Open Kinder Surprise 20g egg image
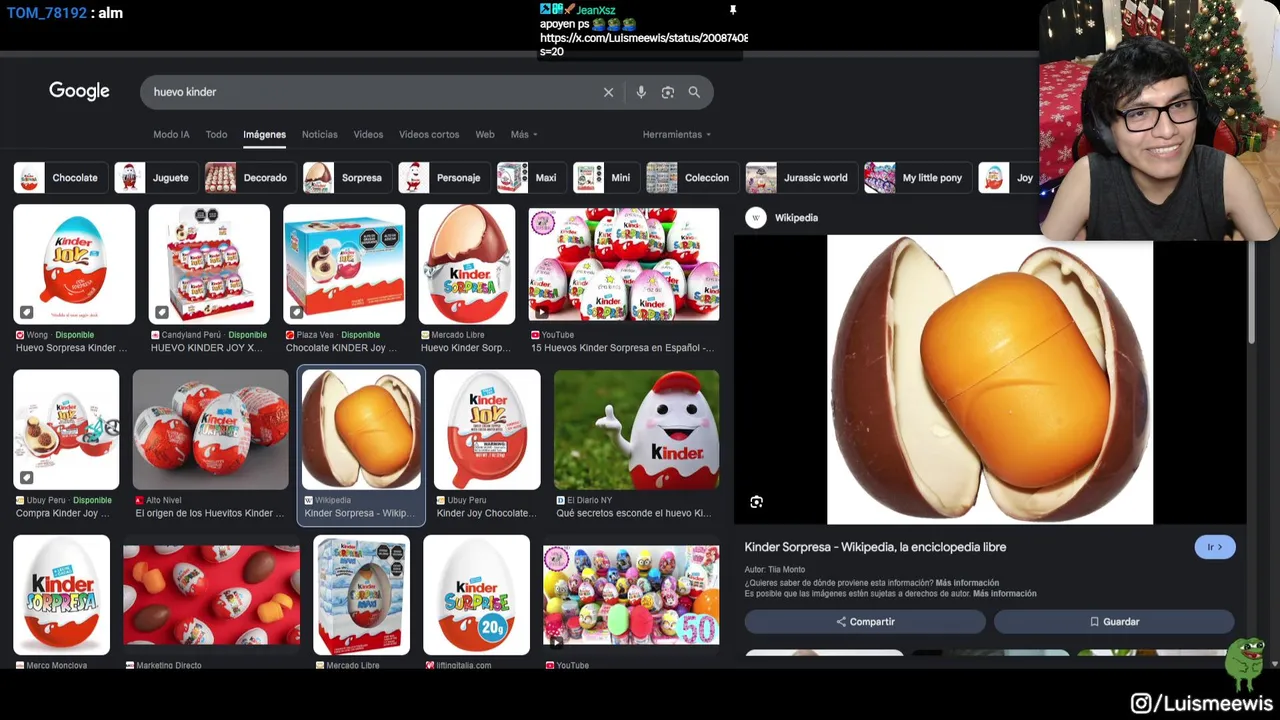The image size is (1280, 720). click(x=476, y=595)
